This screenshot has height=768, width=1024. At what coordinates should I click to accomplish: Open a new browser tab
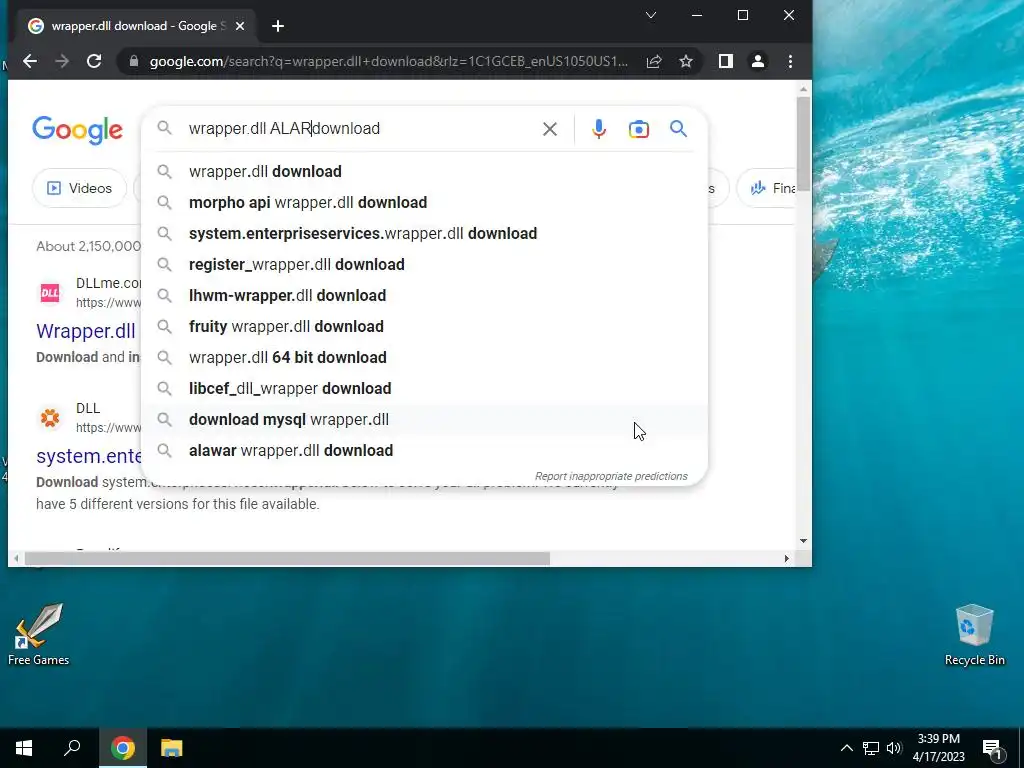[278, 26]
